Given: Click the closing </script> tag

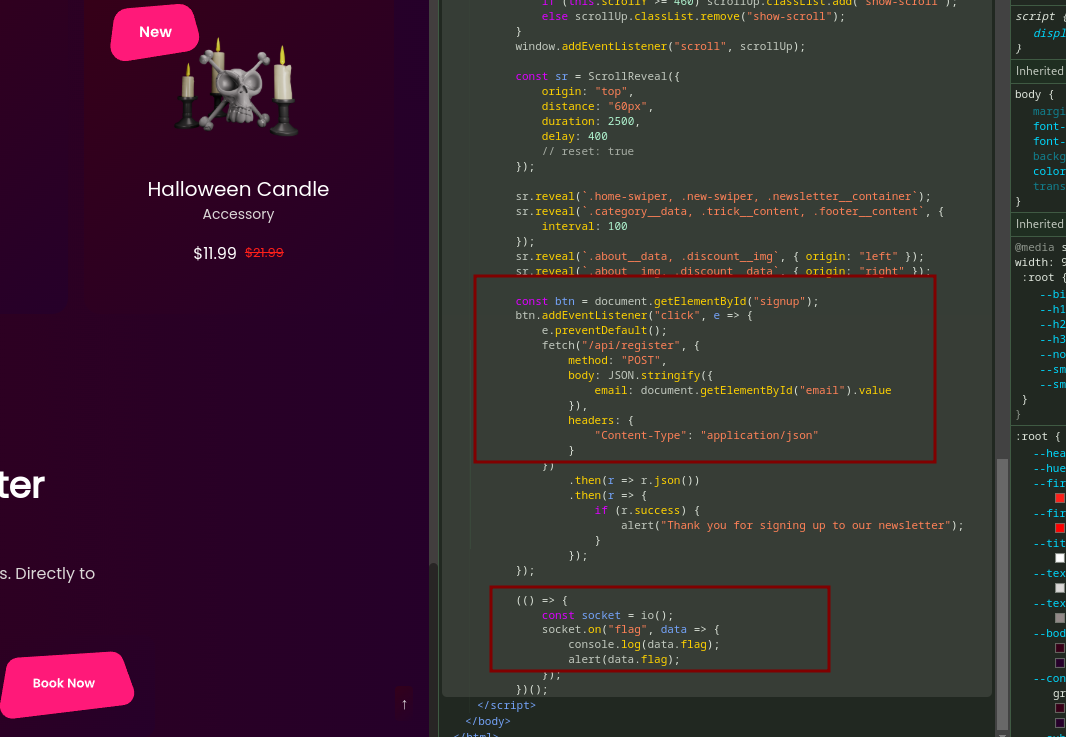Looking at the screenshot, I should click(x=506, y=706).
